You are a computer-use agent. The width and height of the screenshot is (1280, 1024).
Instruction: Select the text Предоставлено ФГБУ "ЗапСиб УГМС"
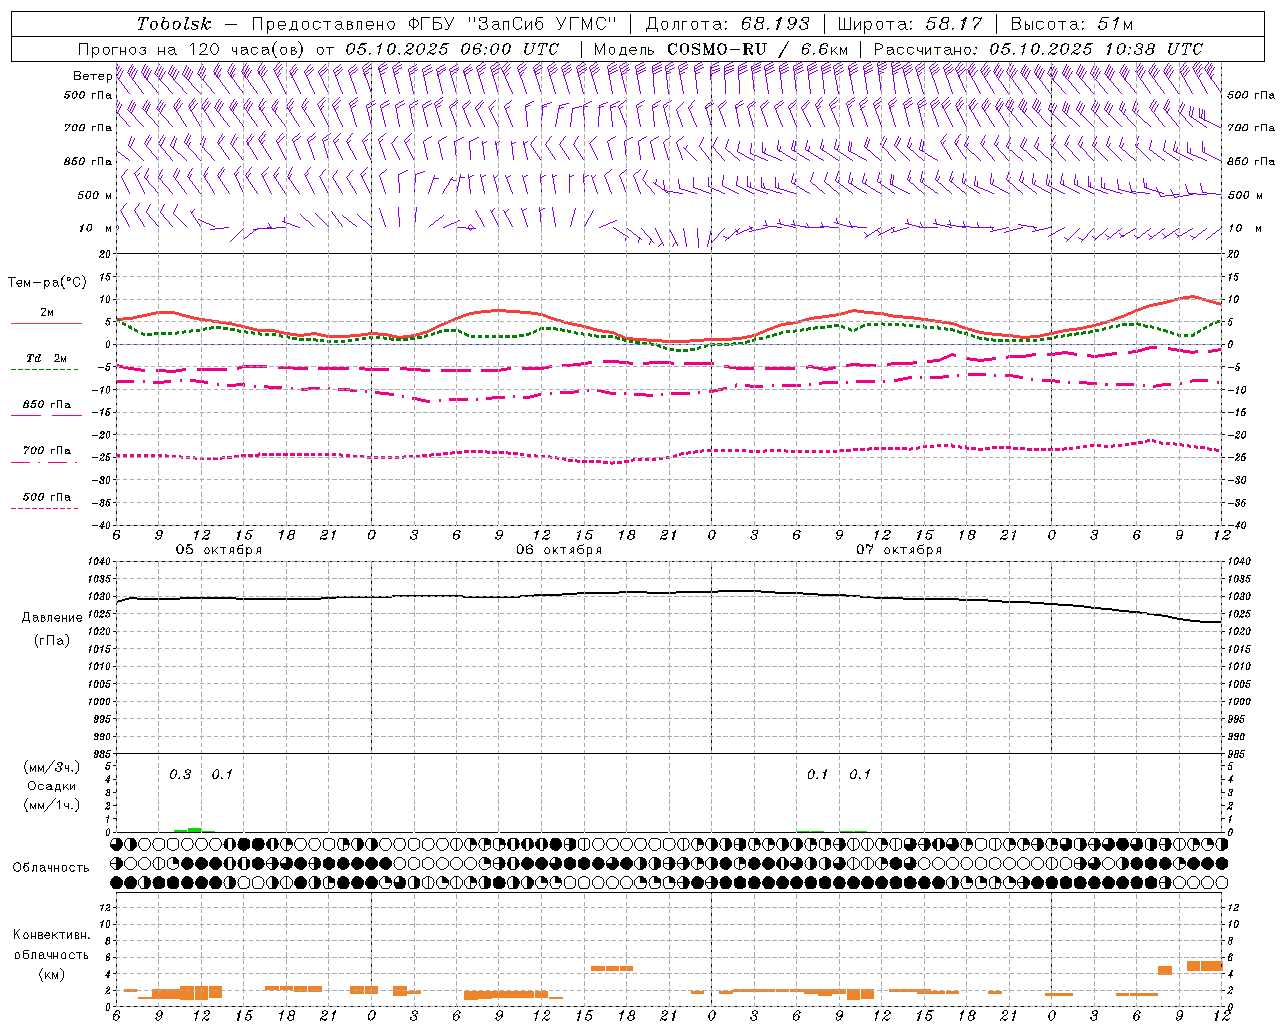pyautogui.click(x=434, y=24)
